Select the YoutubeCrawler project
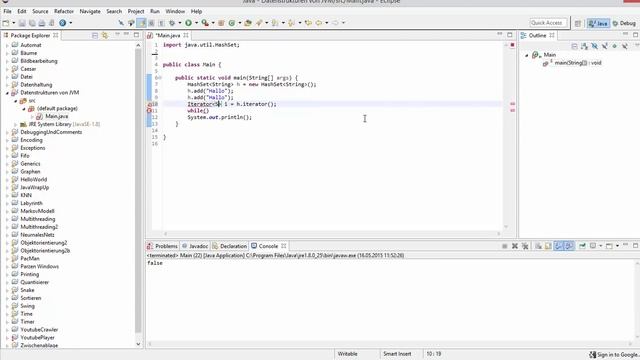 (x=39, y=330)
